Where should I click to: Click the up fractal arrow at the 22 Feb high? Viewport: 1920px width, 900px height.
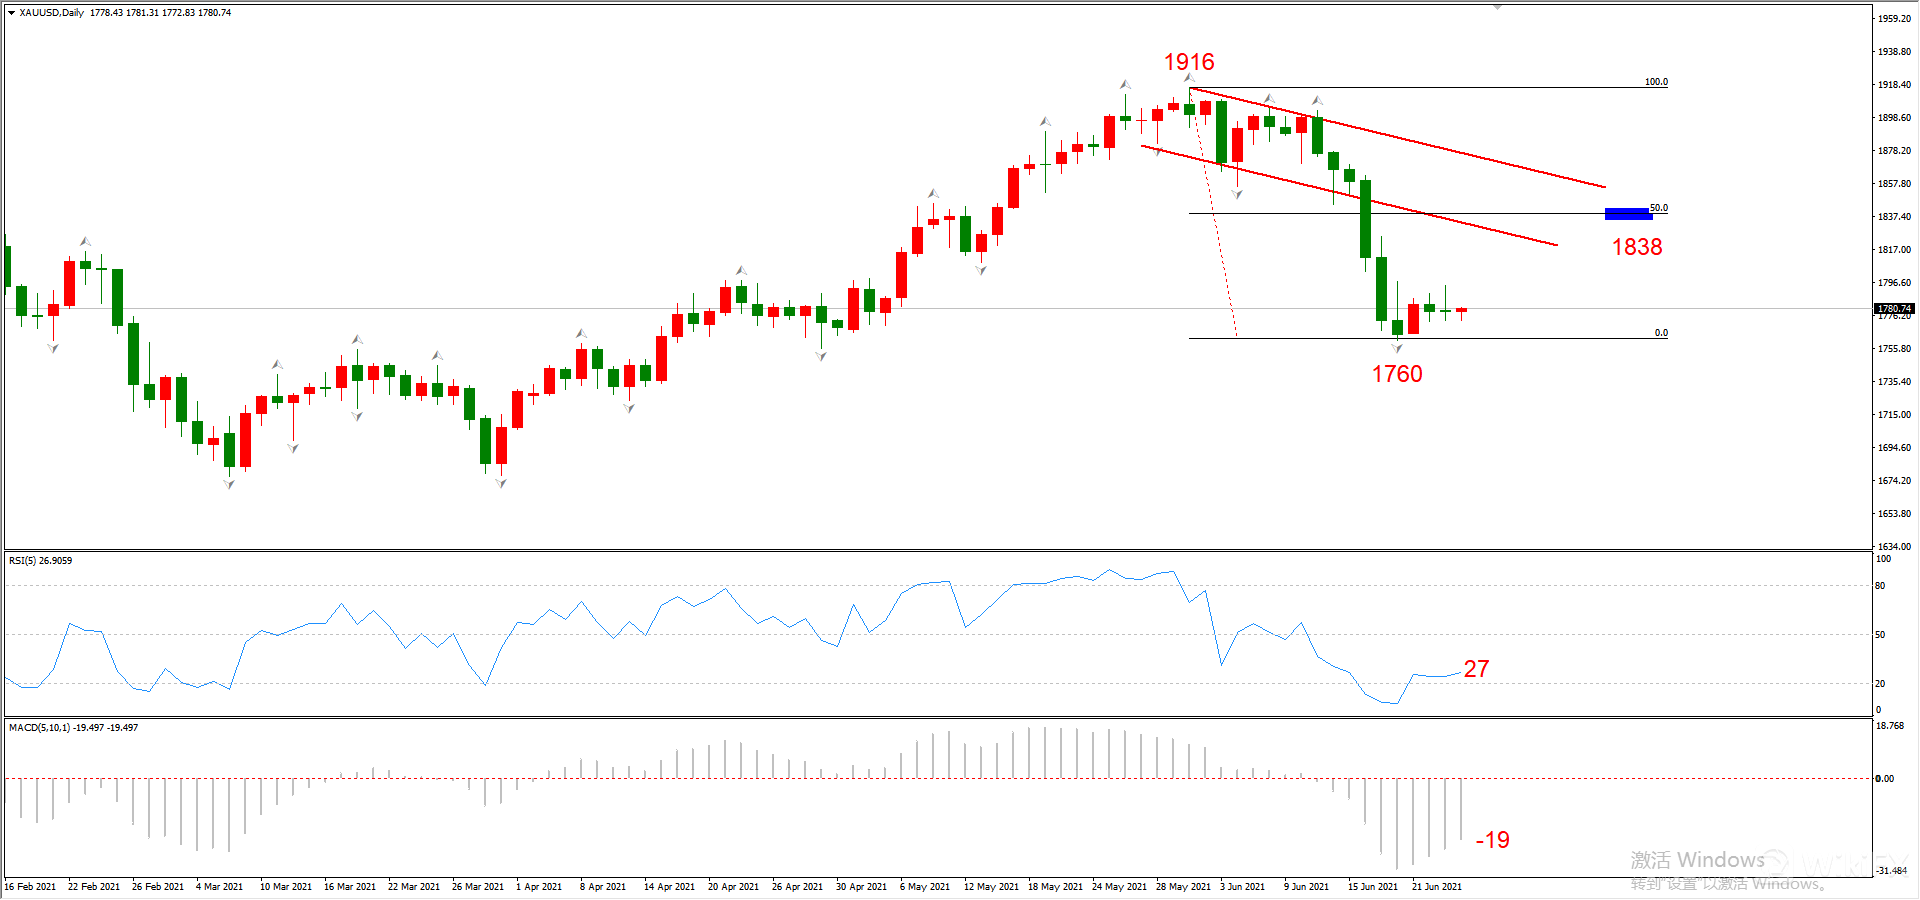pos(85,241)
